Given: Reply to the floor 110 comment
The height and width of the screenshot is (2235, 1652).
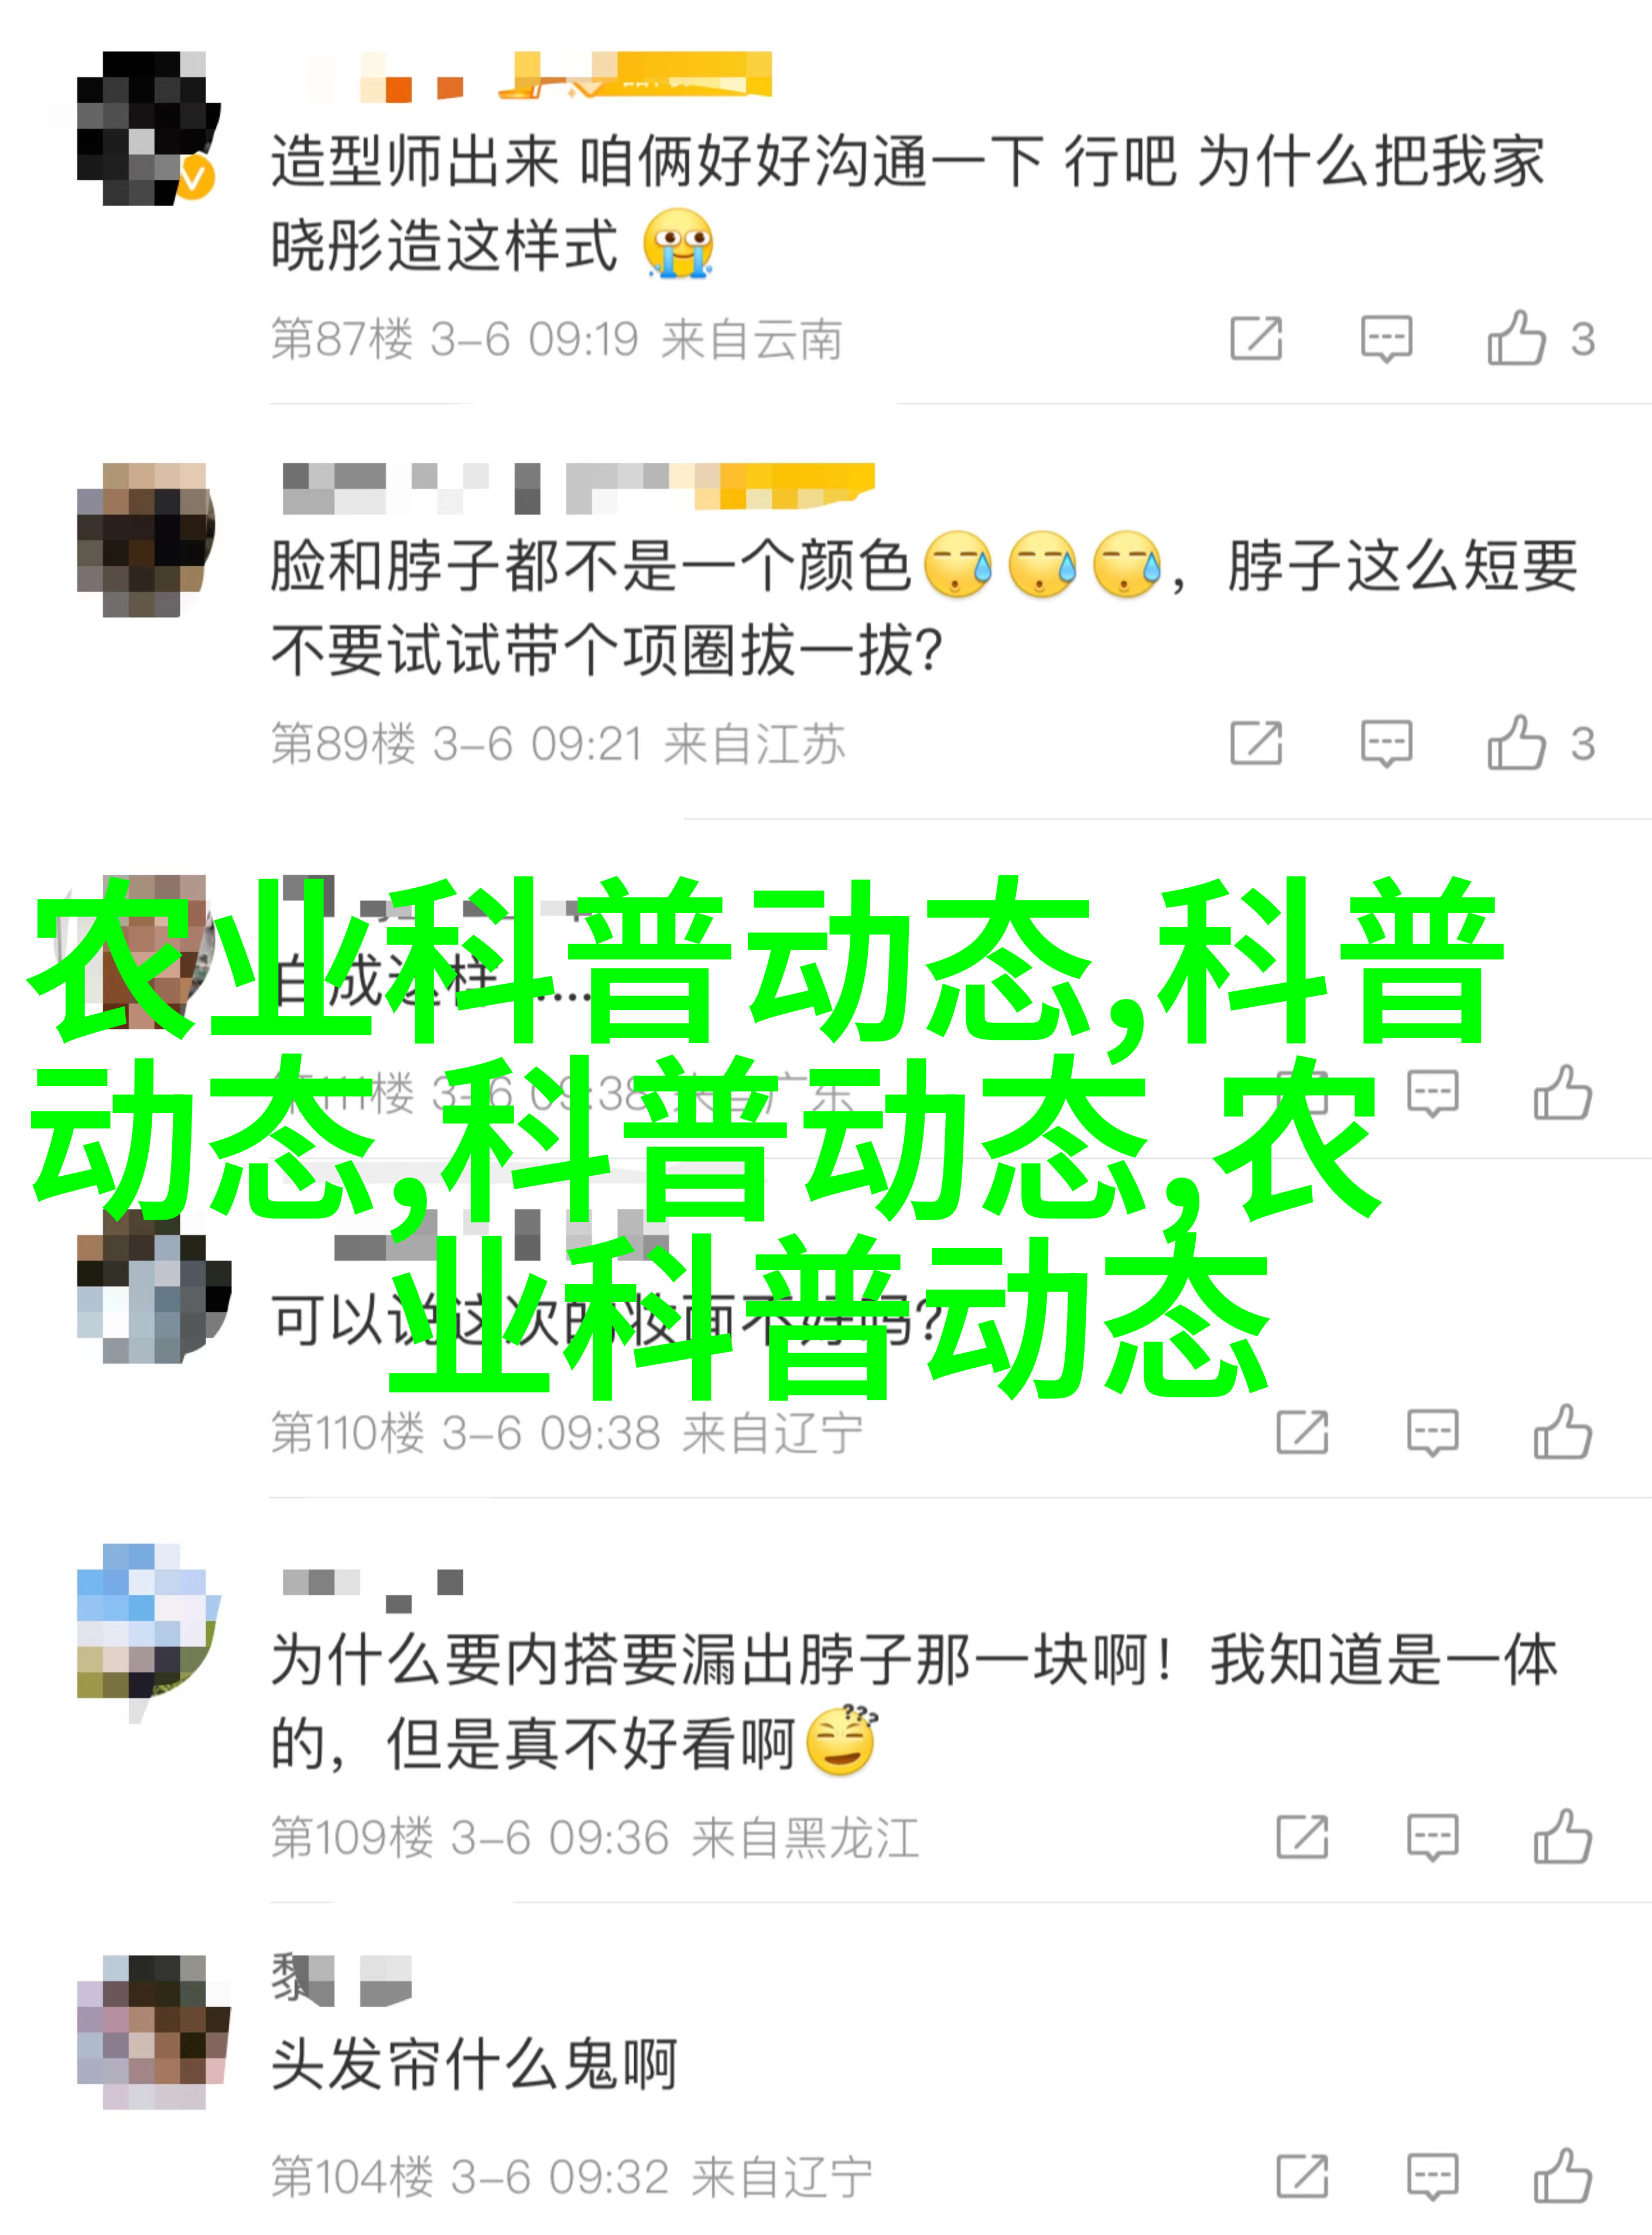Looking at the screenshot, I should click(x=1433, y=1432).
